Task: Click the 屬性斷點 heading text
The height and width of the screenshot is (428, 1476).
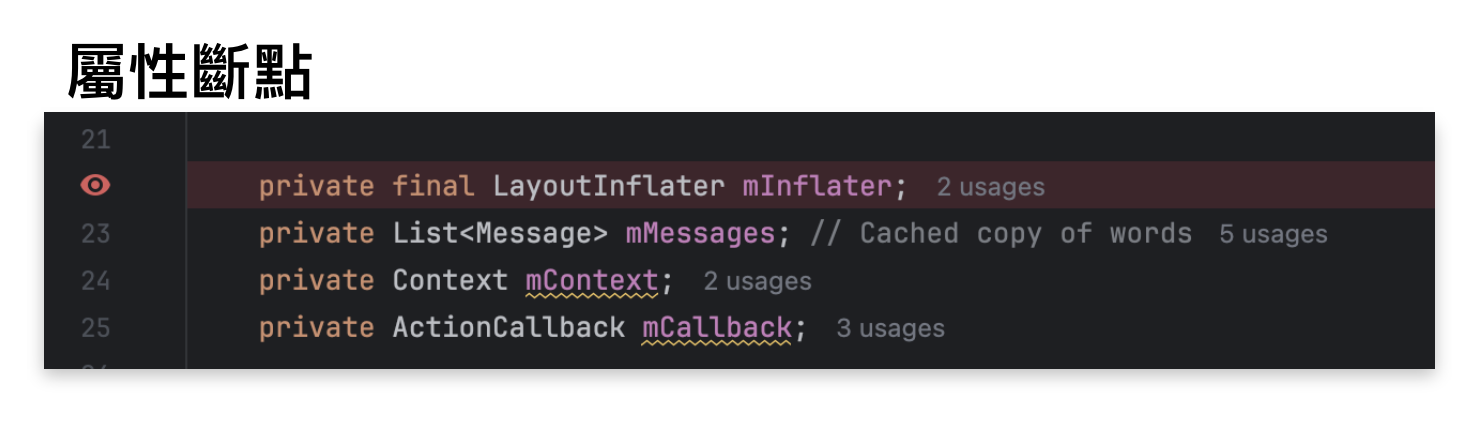Action: [x=190, y=72]
